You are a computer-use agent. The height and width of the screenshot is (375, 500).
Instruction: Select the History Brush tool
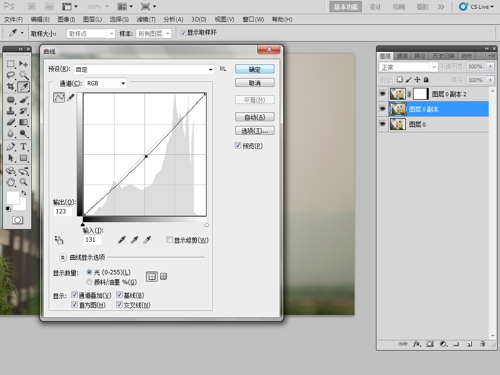(23, 111)
